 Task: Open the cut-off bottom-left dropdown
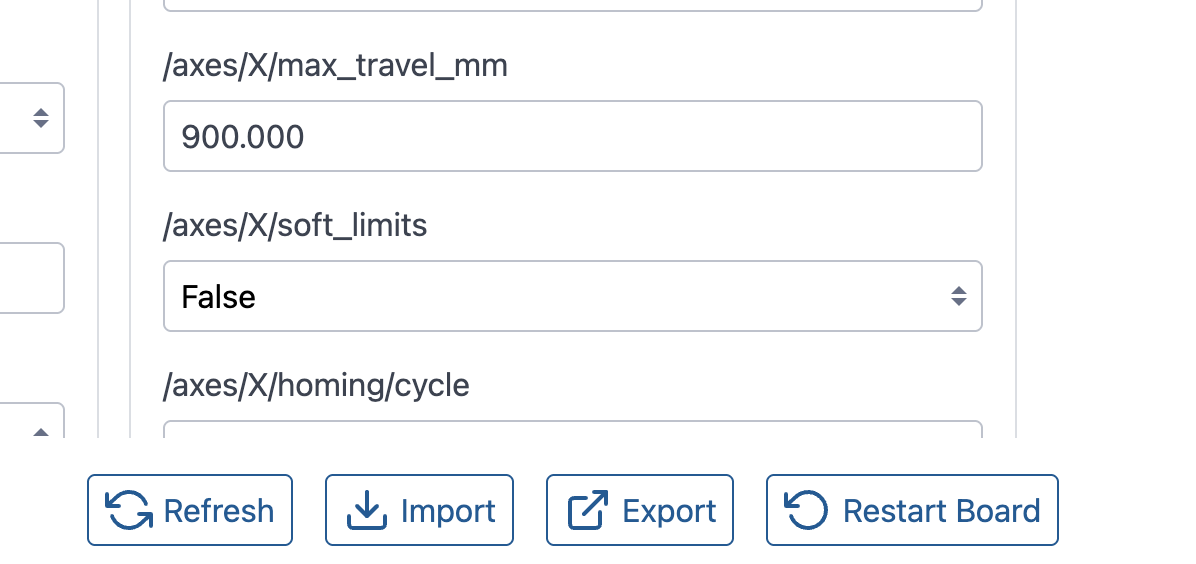click(30, 424)
